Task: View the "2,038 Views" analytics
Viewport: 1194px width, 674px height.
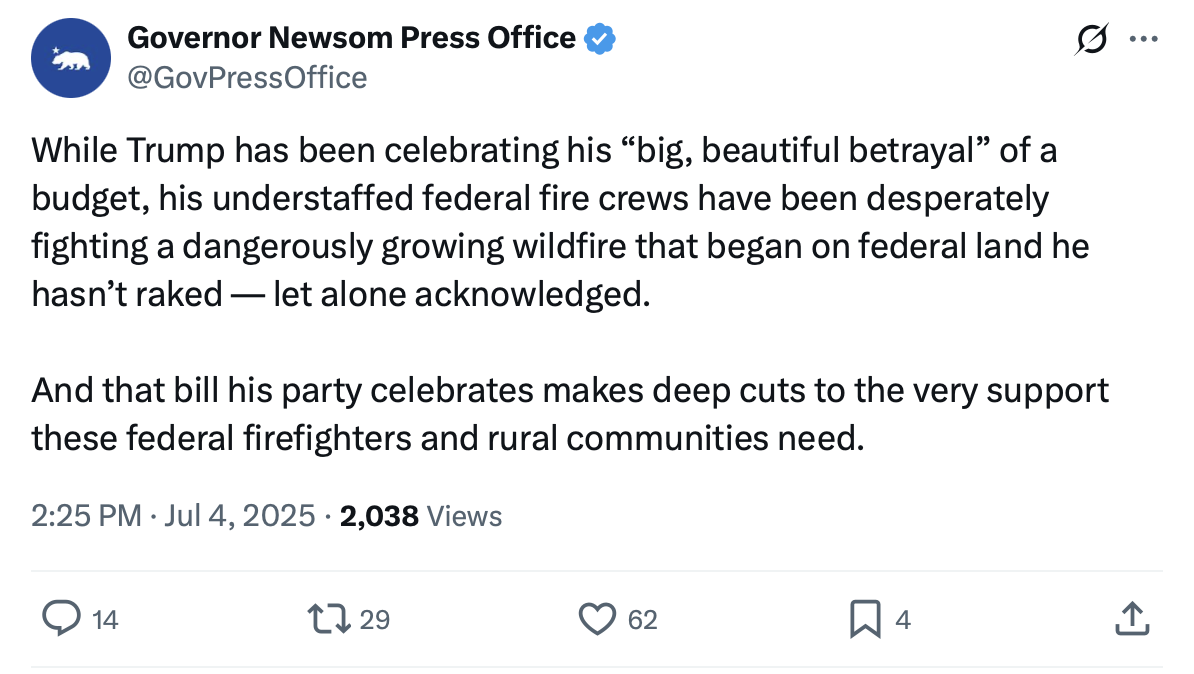Action: 421,516
